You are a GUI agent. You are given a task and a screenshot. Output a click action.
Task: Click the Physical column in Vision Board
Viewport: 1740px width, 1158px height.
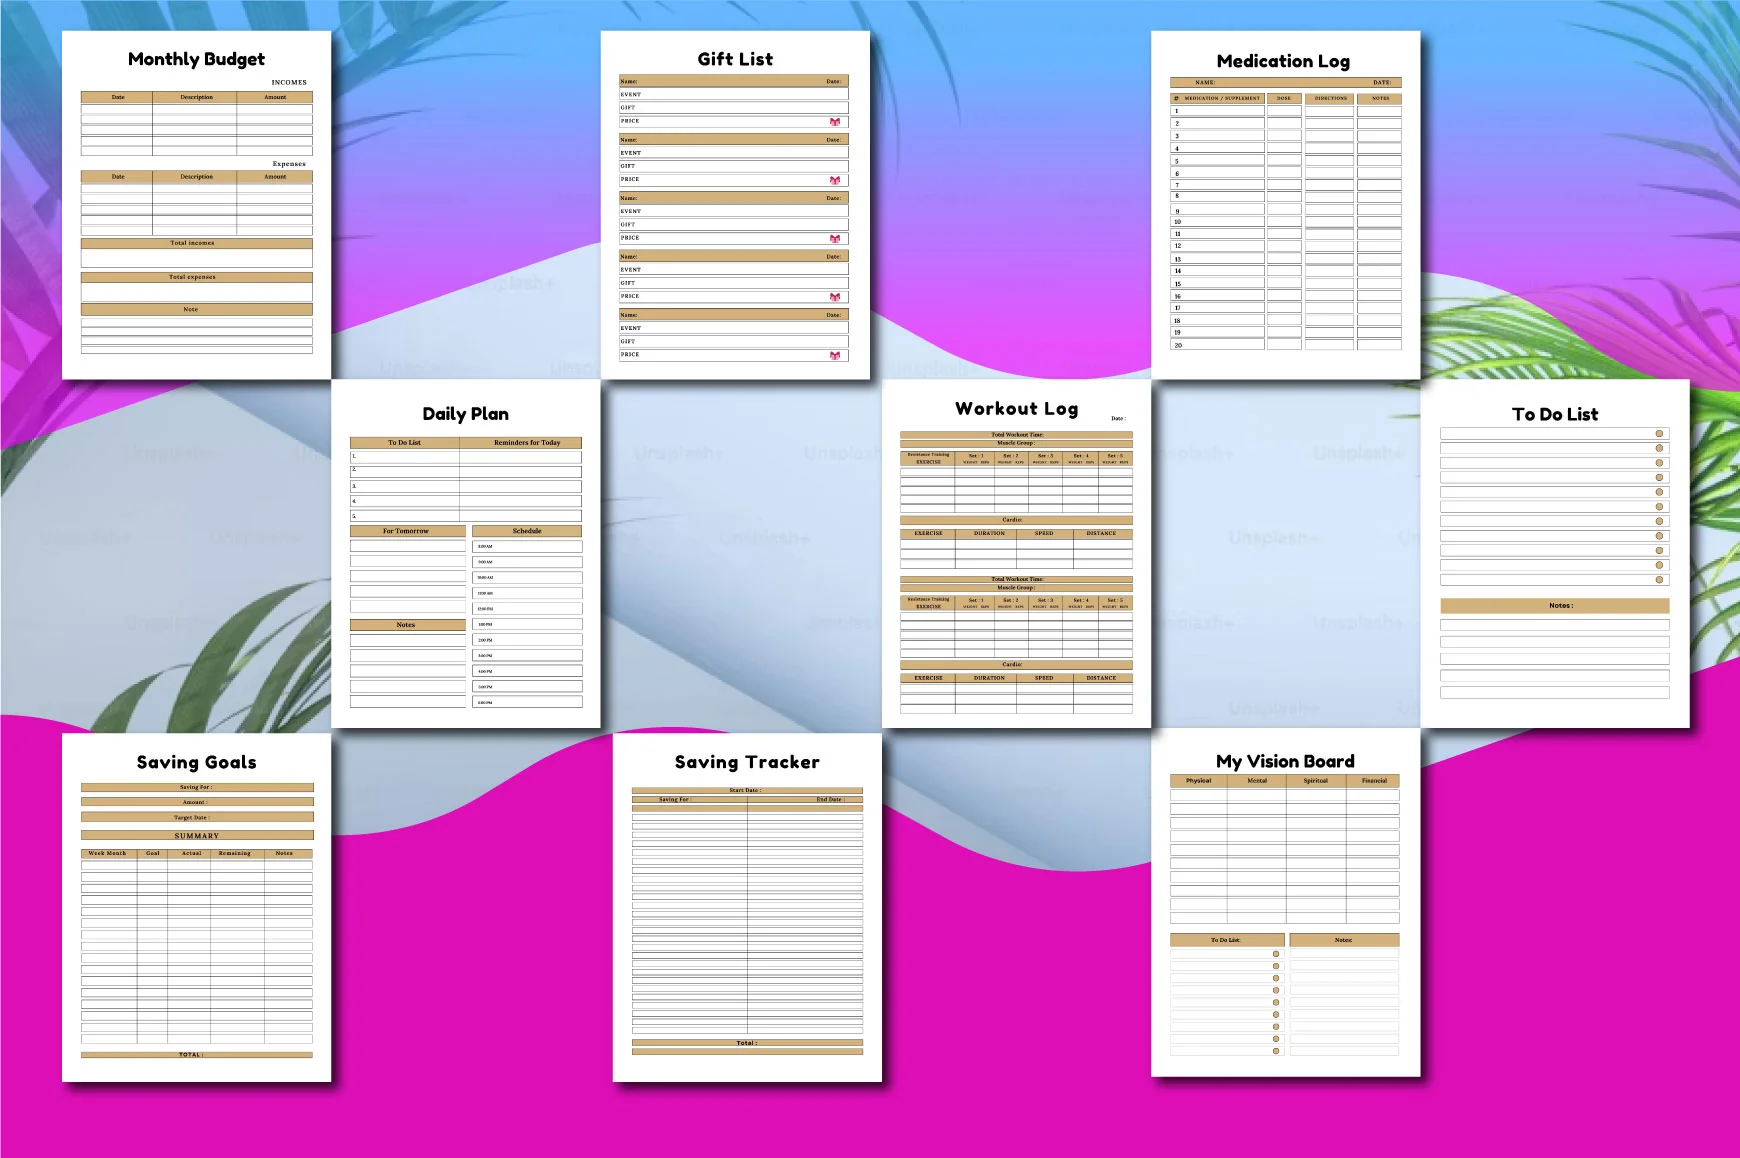coord(1198,781)
